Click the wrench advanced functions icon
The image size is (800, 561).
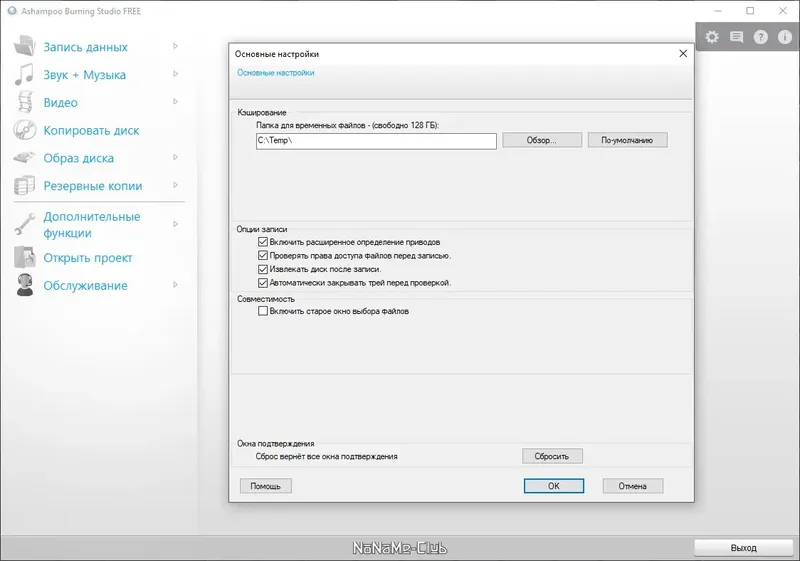click(24, 224)
